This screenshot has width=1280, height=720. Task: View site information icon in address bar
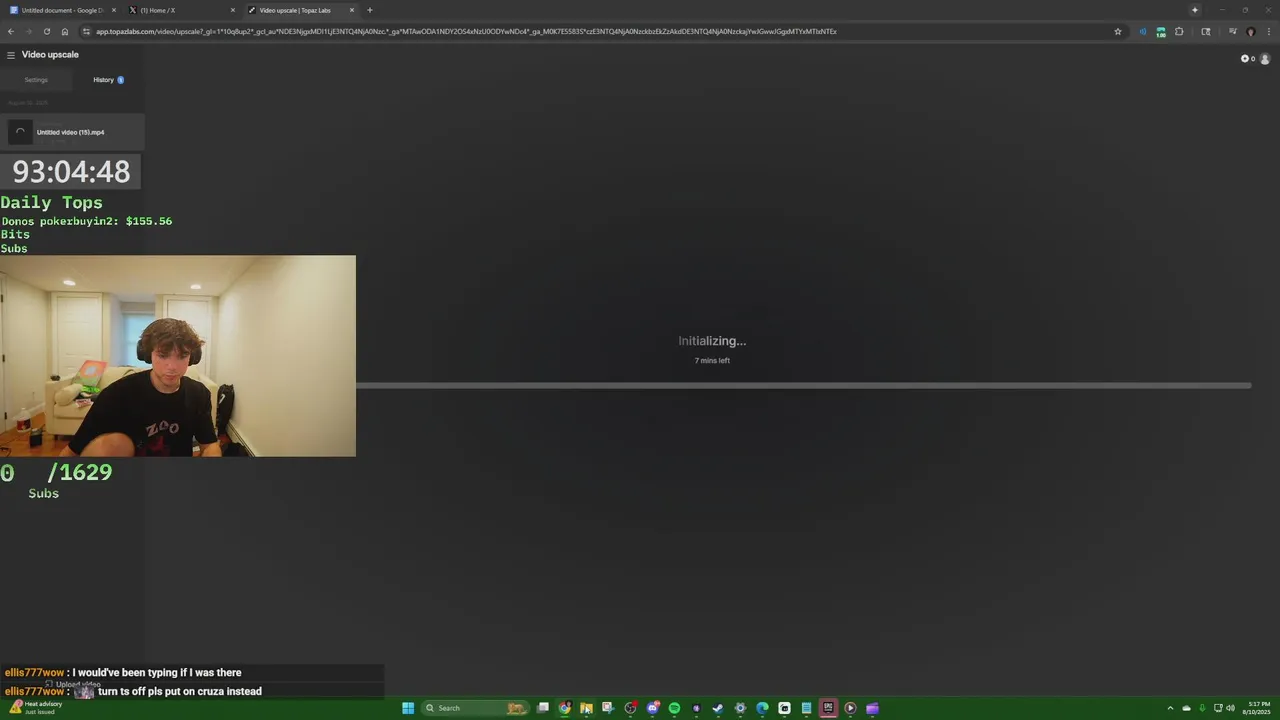[87, 31]
